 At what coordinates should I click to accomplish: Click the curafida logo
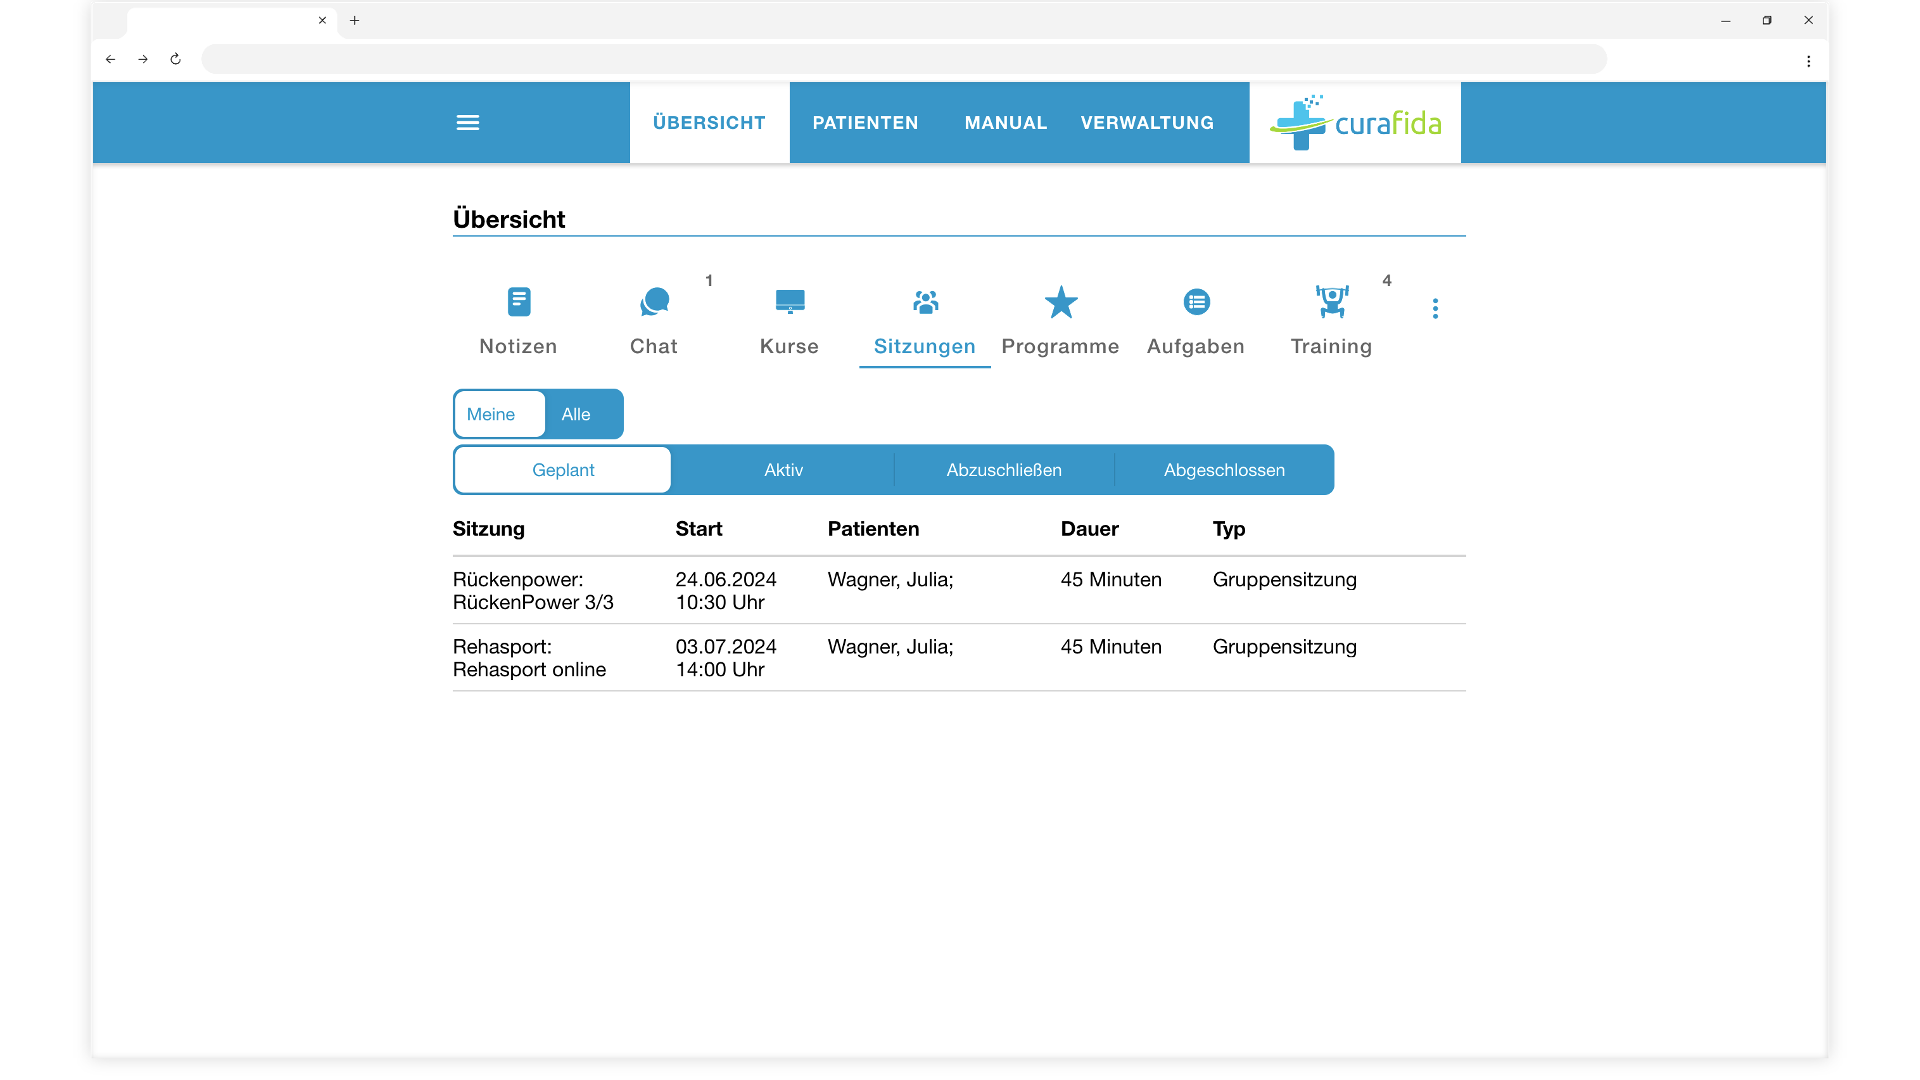click(x=1355, y=123)
